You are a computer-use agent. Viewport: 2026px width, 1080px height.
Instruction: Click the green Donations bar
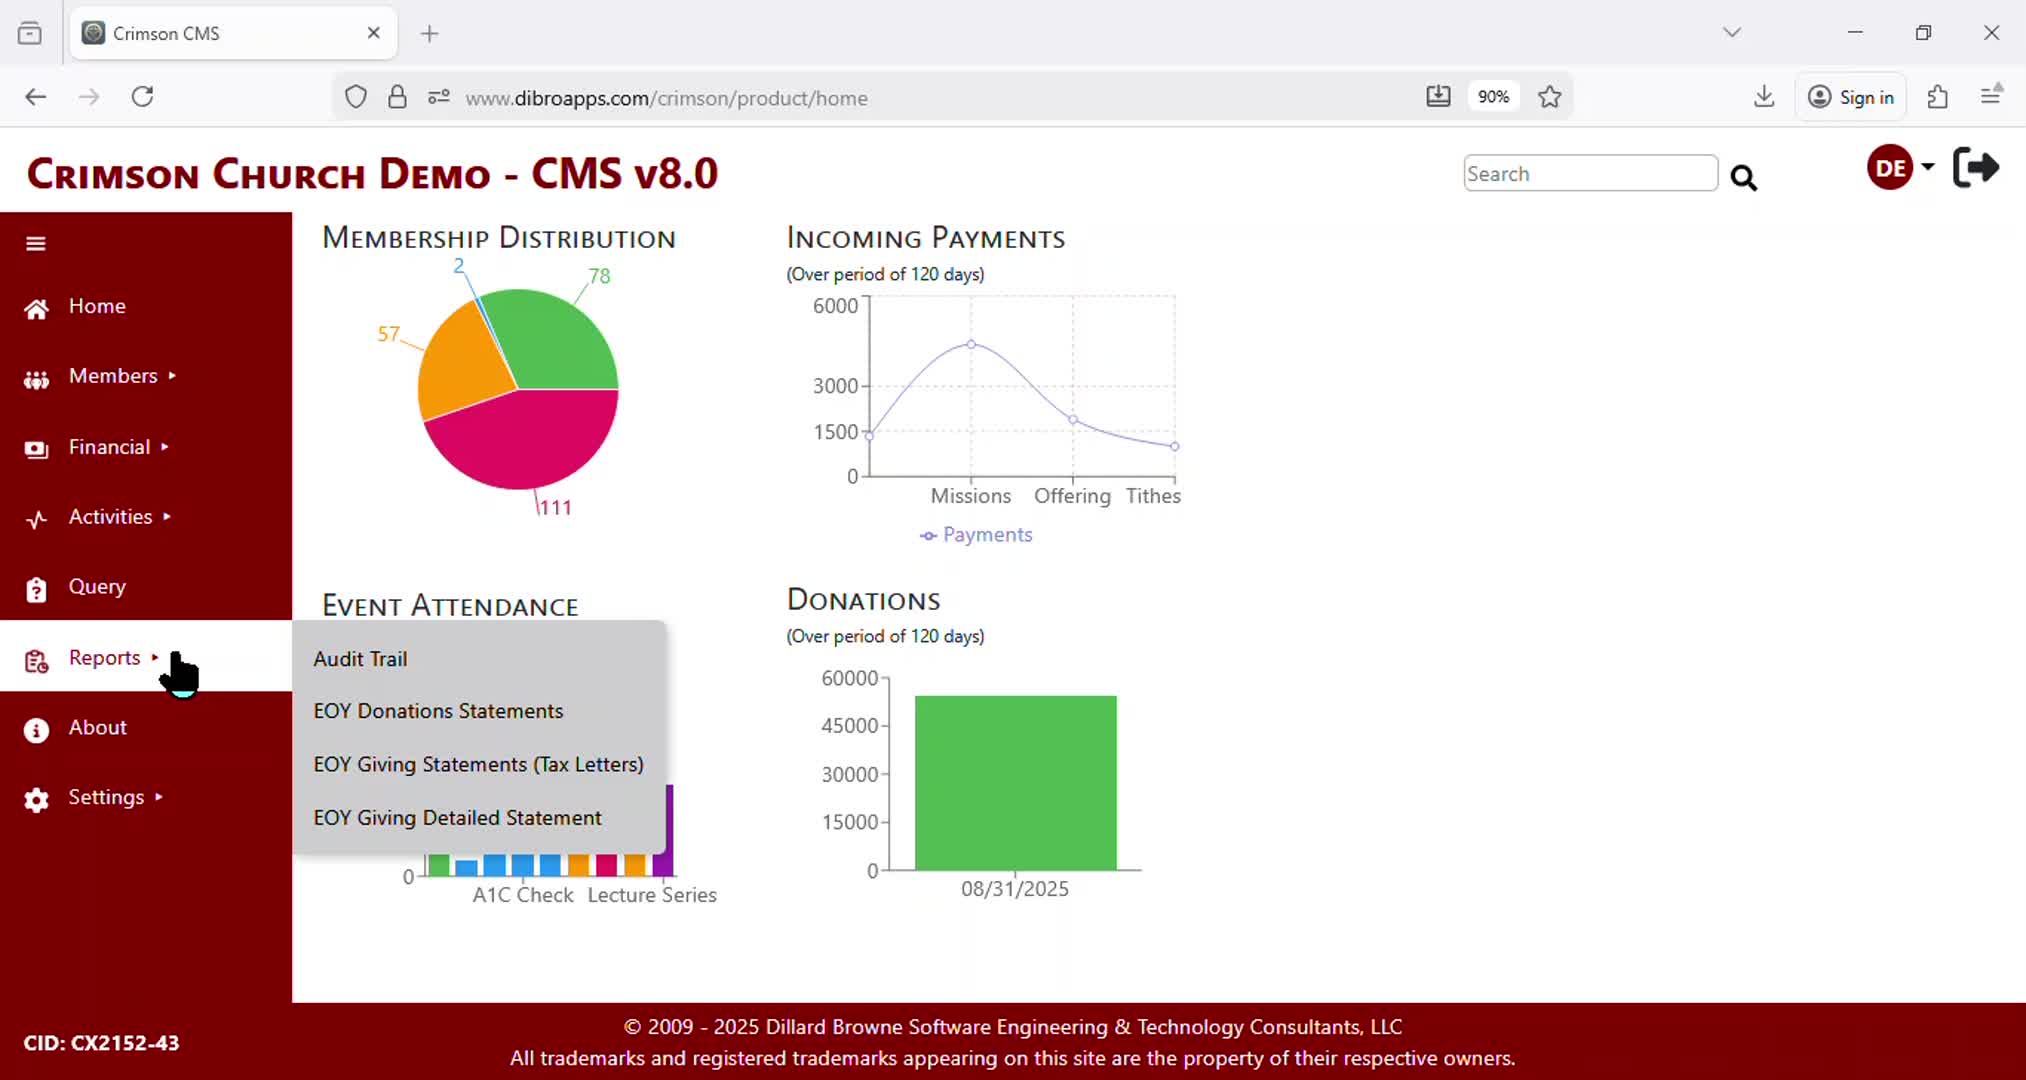tap(1015, 782)
